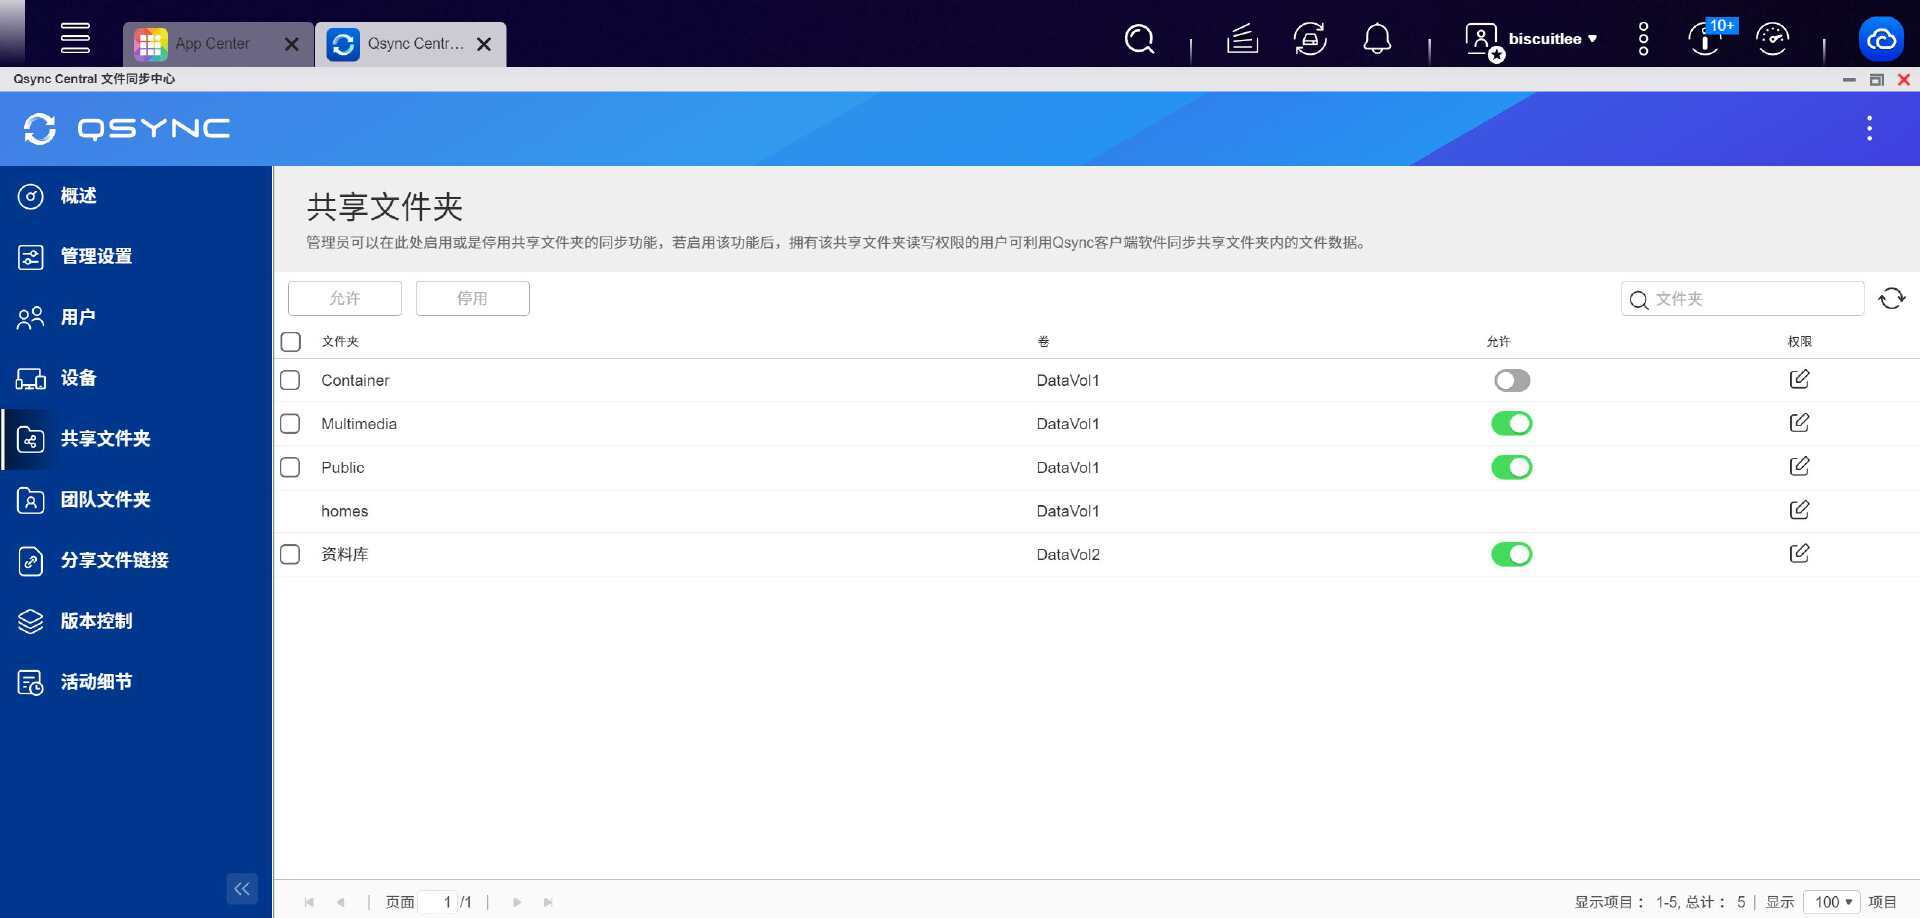Image resolution: width=1920 pixels, height=918 pixels.
Task: Refresh the shared folder list
Action: click(x=1891, y=298)
